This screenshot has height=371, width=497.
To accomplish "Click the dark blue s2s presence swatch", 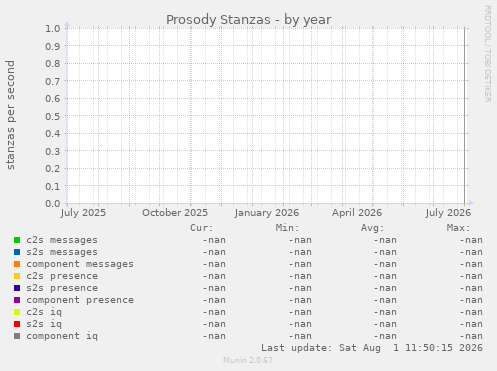I will pyautogui.click(x=17, y=288).
